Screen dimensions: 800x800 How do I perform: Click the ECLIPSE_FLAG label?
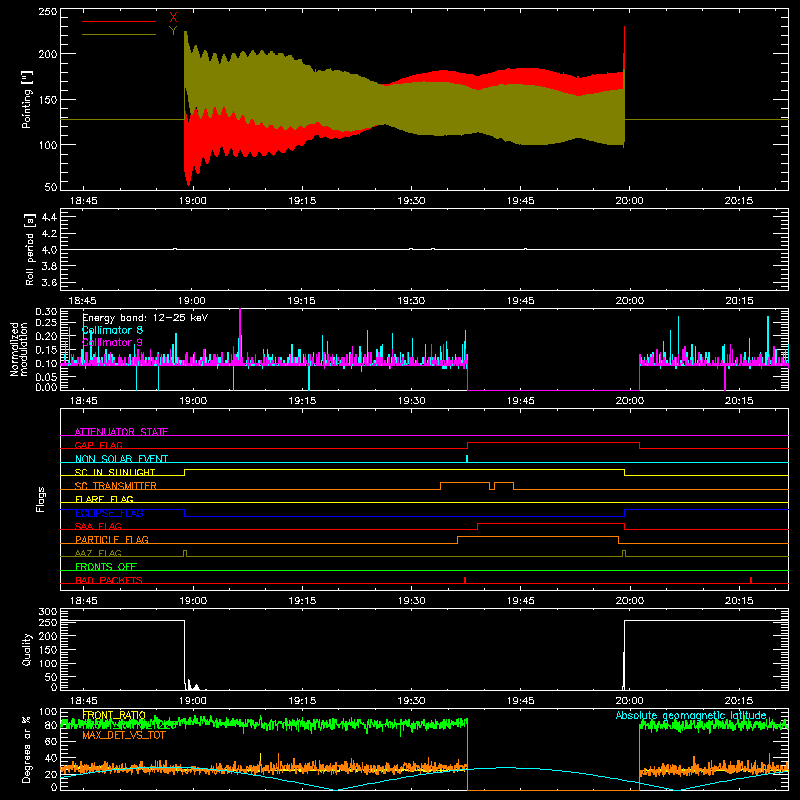[x=109, y=513]
